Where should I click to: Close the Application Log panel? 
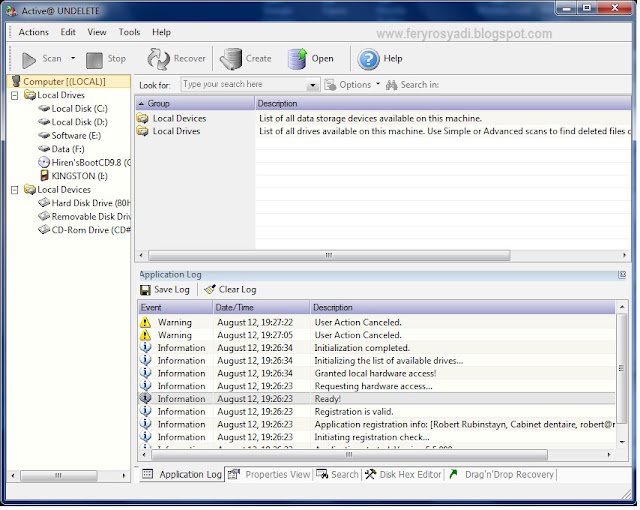(622, 275)
